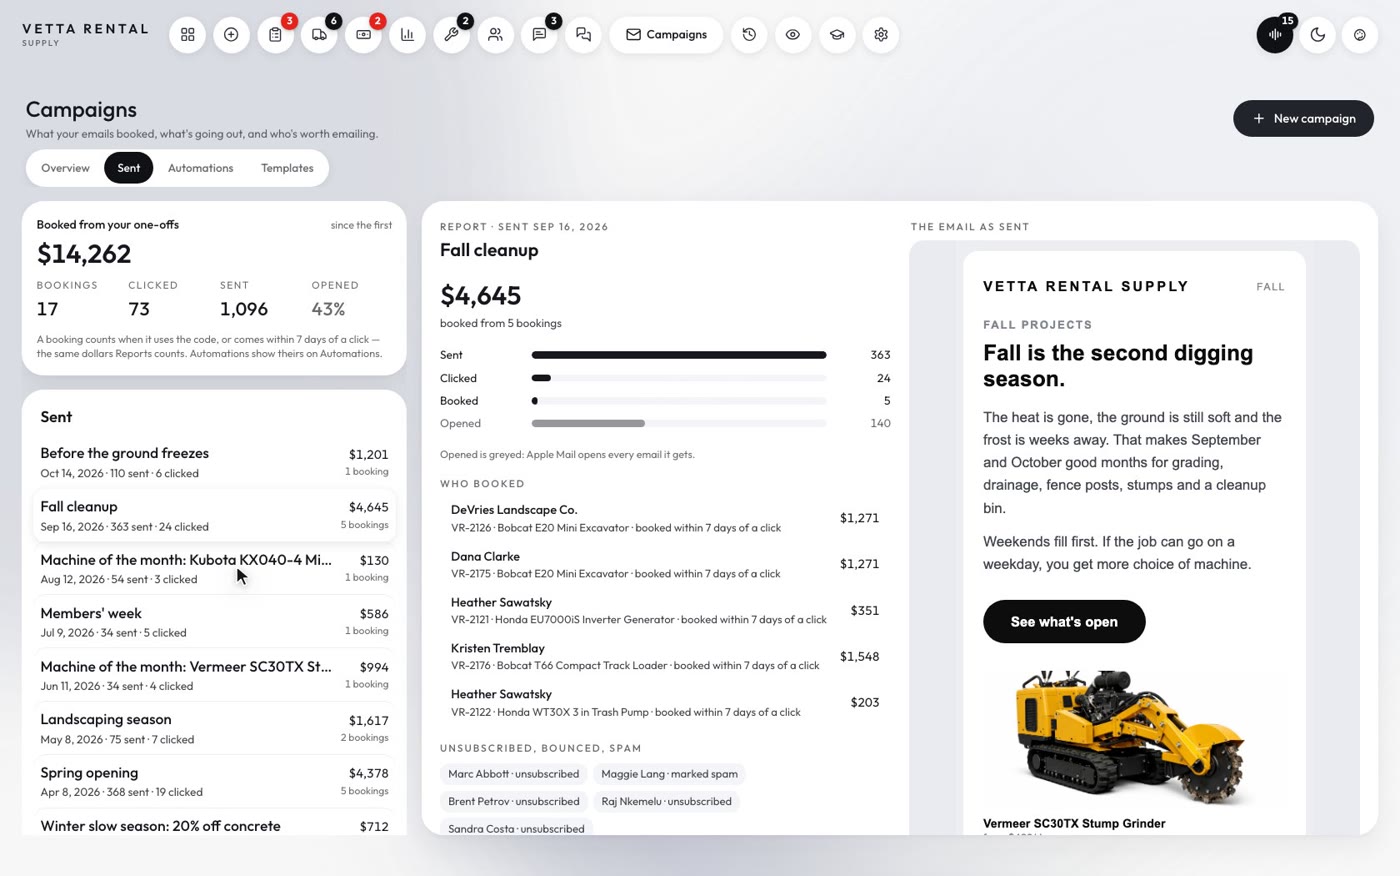
Task: Click the 43% opened stat
Action: point(328,309)
